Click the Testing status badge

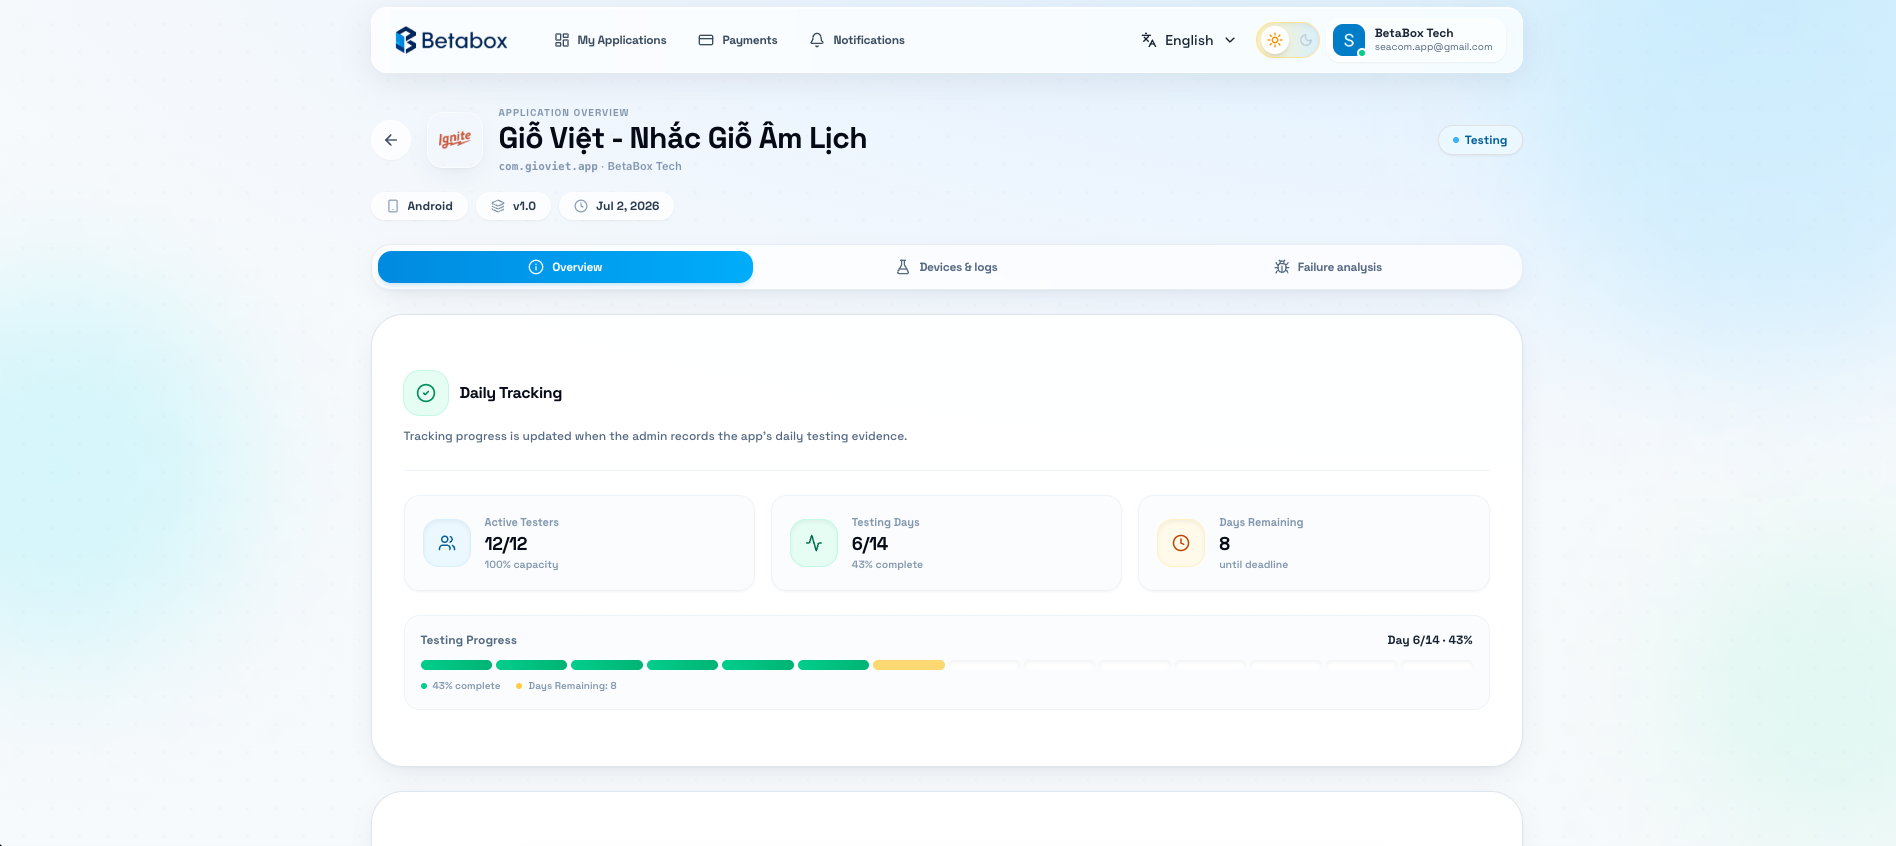pyautogui.click(x=1480, y=140)
